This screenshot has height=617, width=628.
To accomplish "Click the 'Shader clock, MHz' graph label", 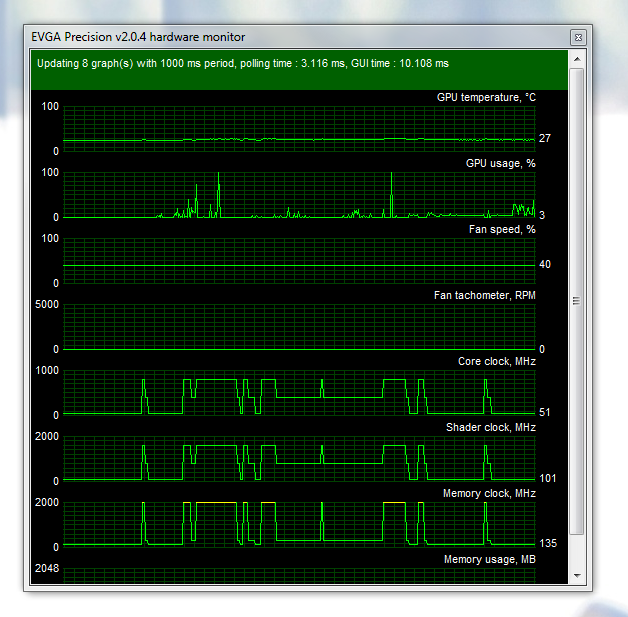I will pos(491,428).
